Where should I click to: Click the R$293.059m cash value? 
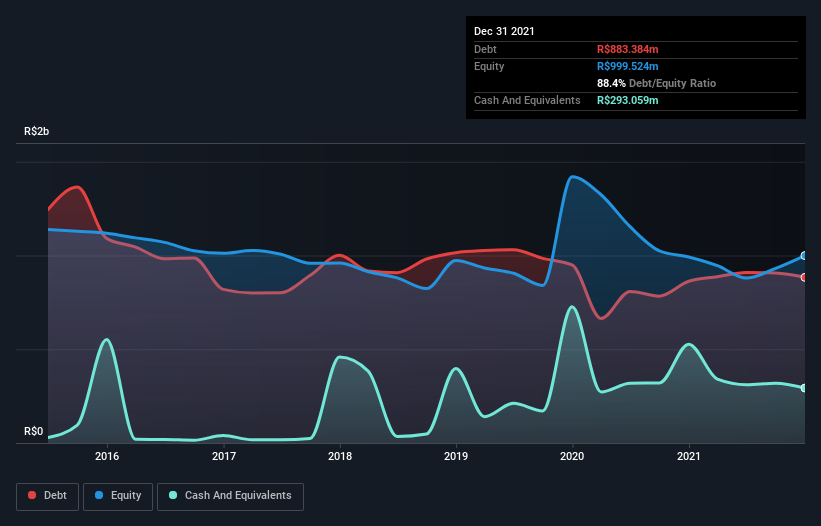[627, 100]
